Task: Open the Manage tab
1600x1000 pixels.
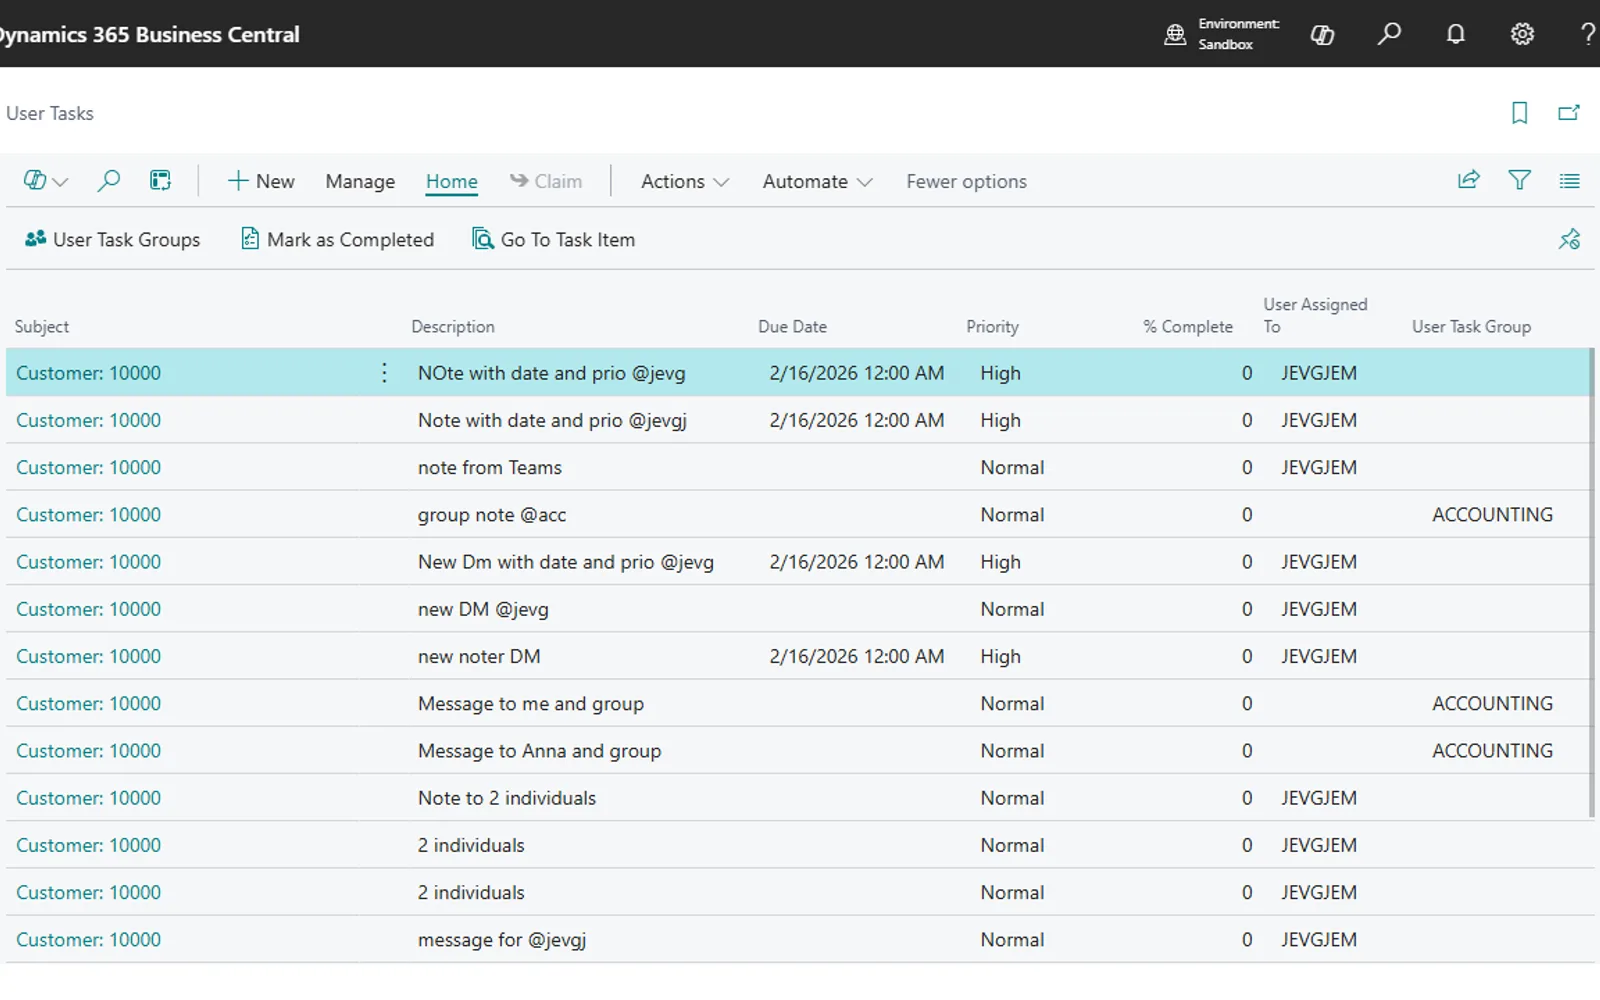Action: tap(360, 181)
